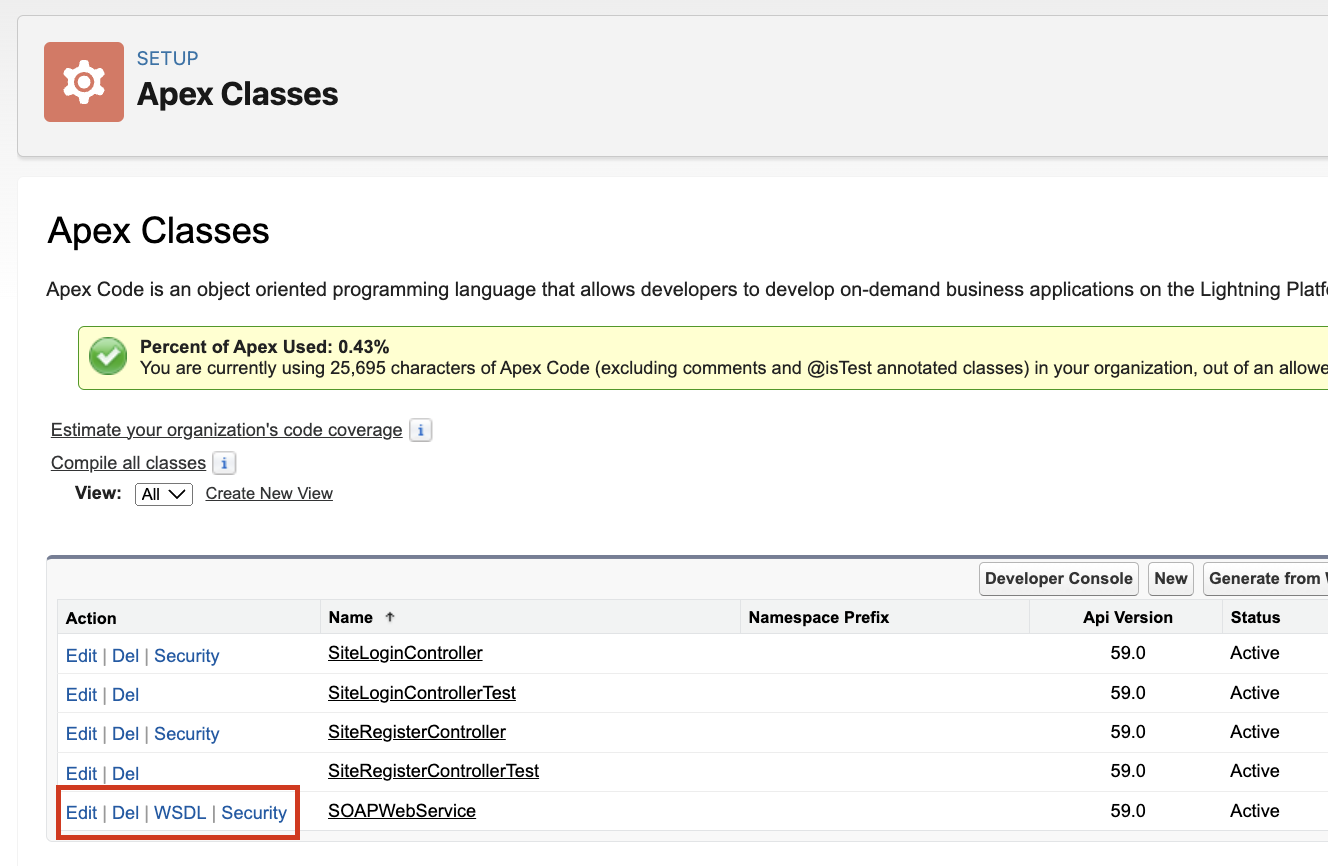Open SiteRegisterControllerTest class name link
1328x866 pixels.
click(433, 771)
